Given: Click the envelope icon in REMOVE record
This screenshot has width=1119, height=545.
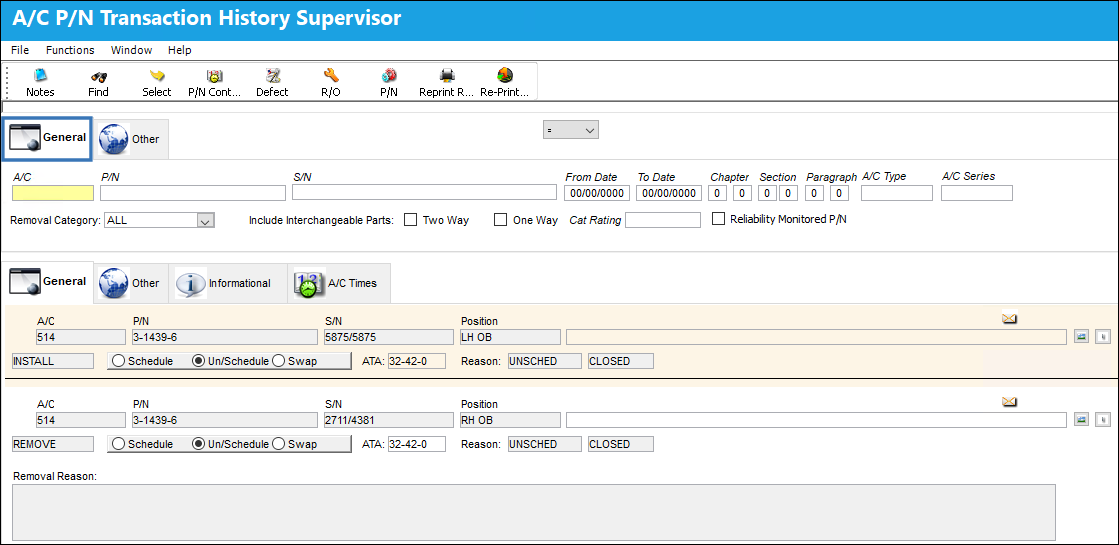Looking at the screenshot, I should (1009, 402).
